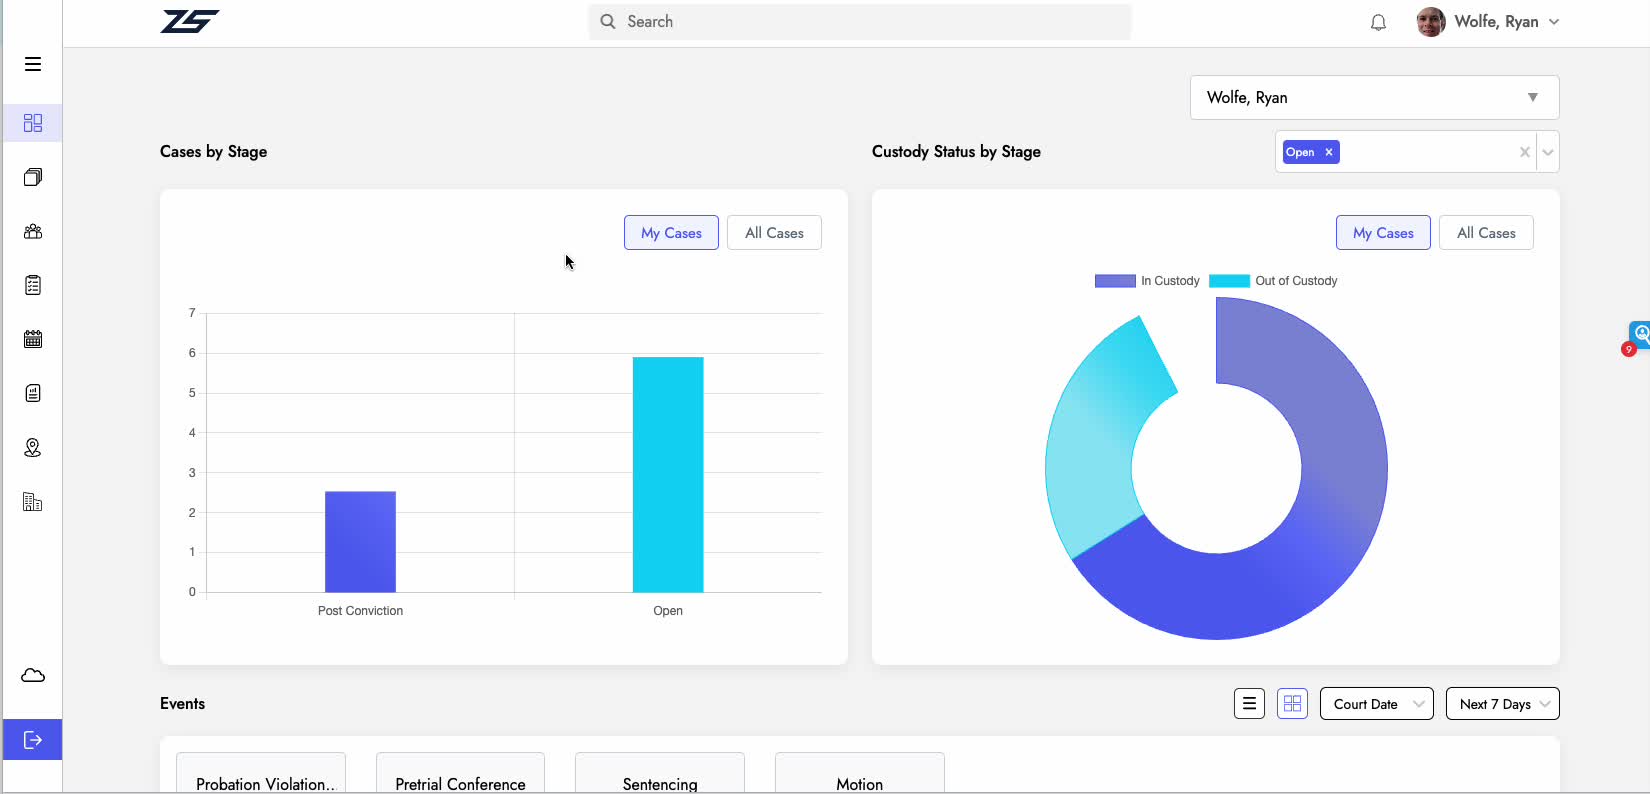Open the dashboard grid icon in sidebar

pyautogui.click(x=33, y=123)
